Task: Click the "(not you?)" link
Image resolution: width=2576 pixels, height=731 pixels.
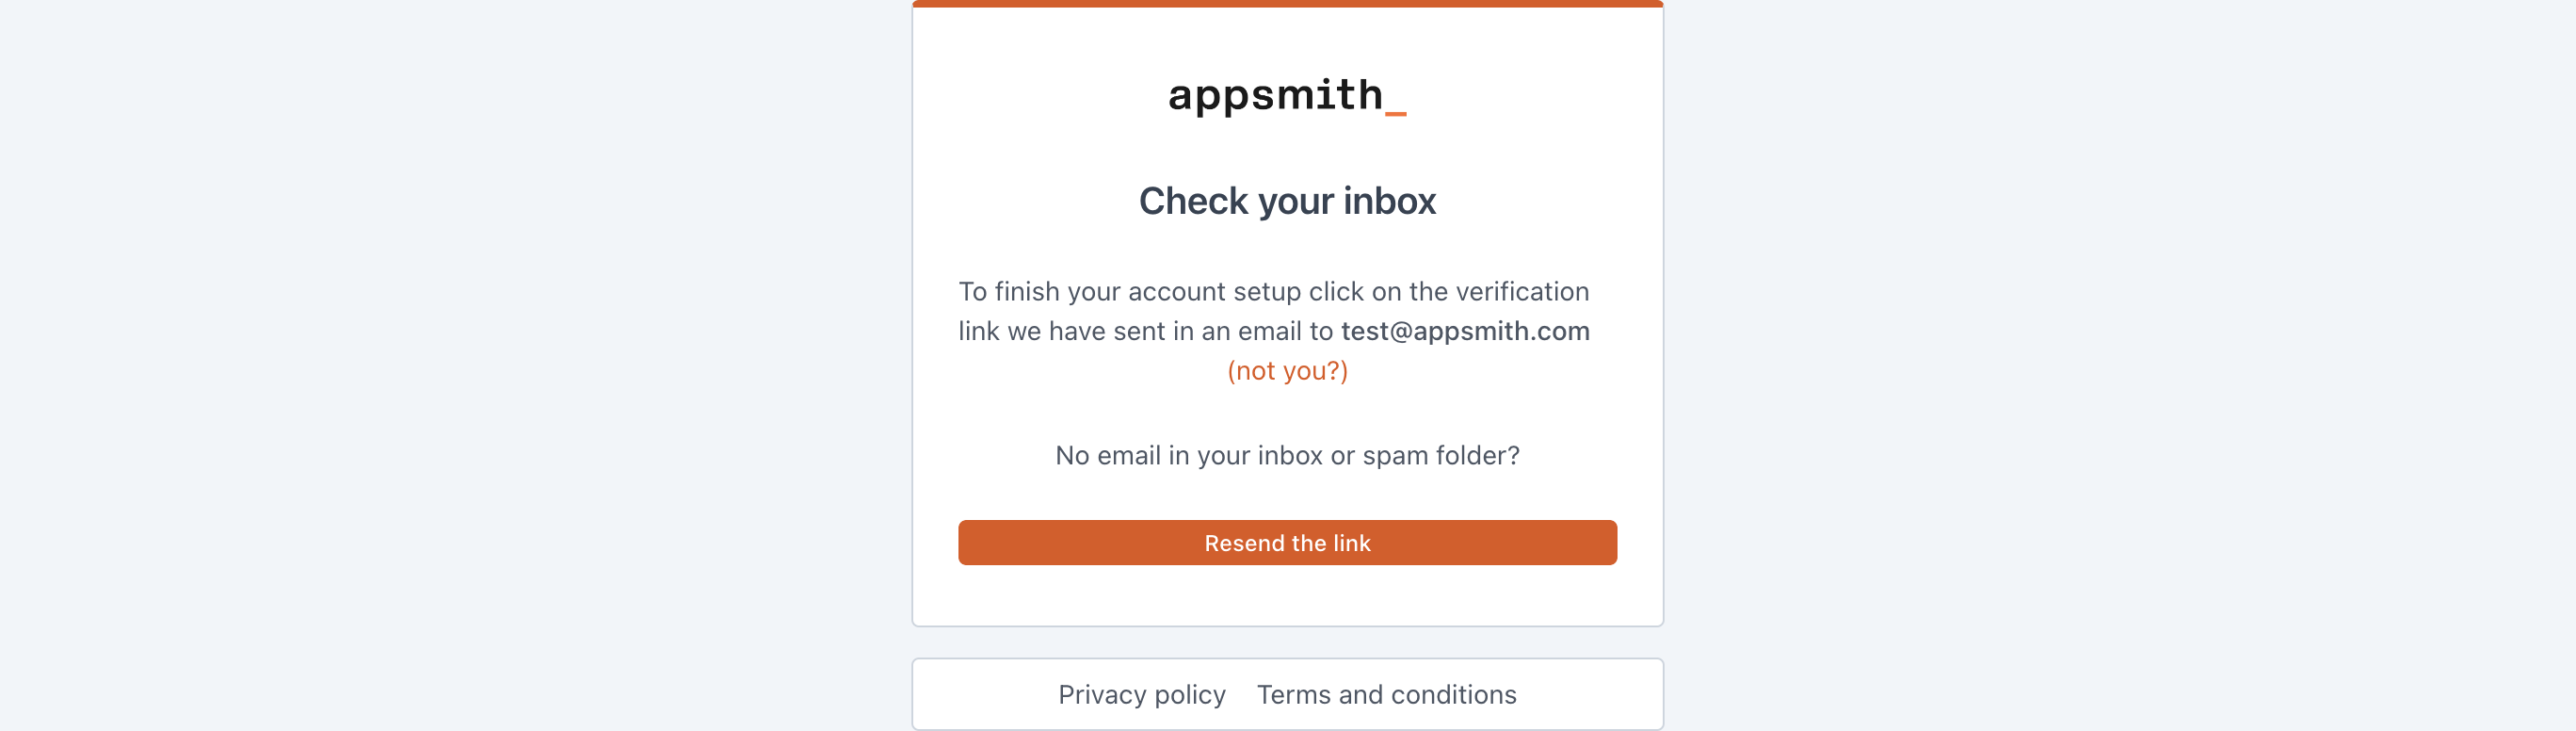Action: [x=1287, y=371]
